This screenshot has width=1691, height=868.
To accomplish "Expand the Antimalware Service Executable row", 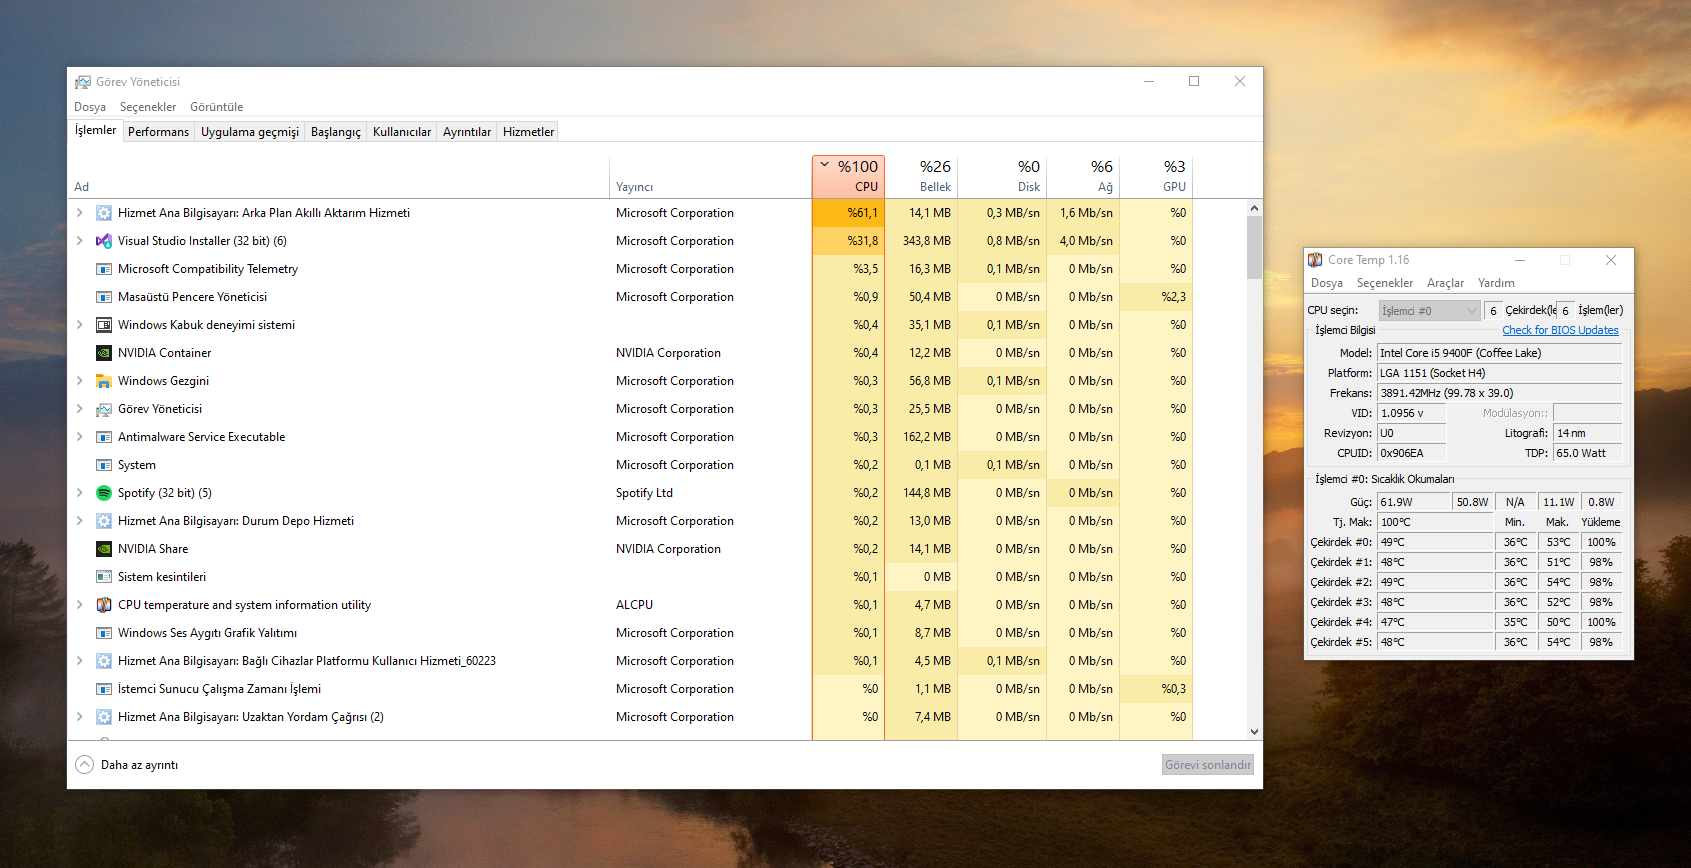I will point(80,437).
